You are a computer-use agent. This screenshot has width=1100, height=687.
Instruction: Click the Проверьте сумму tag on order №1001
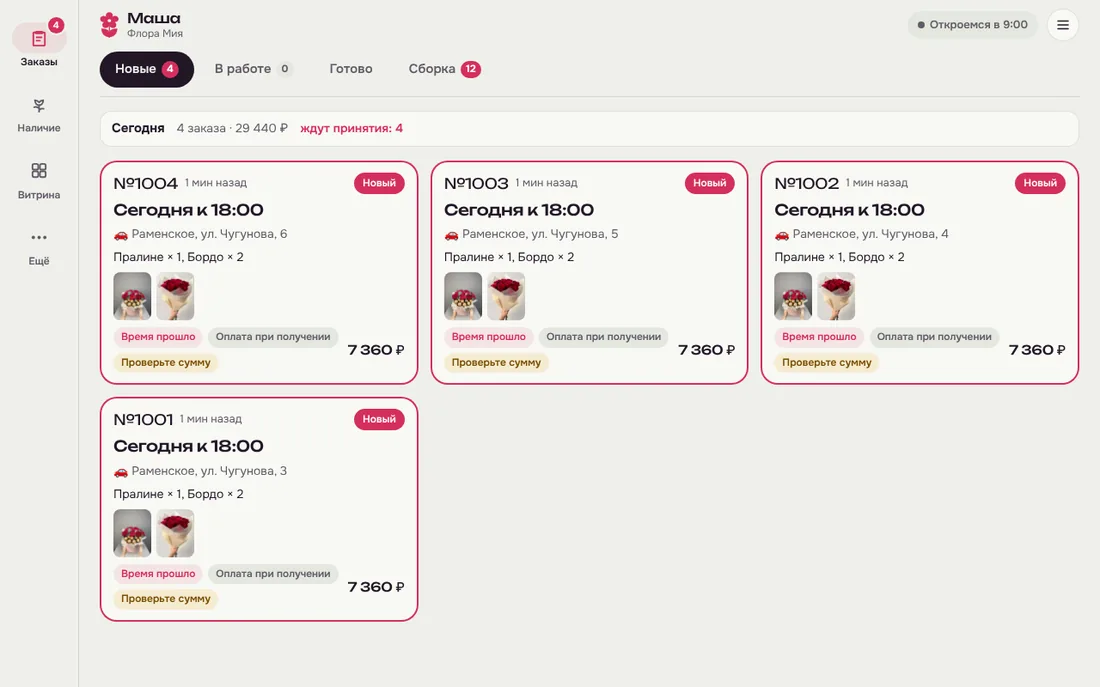(166, 599)
